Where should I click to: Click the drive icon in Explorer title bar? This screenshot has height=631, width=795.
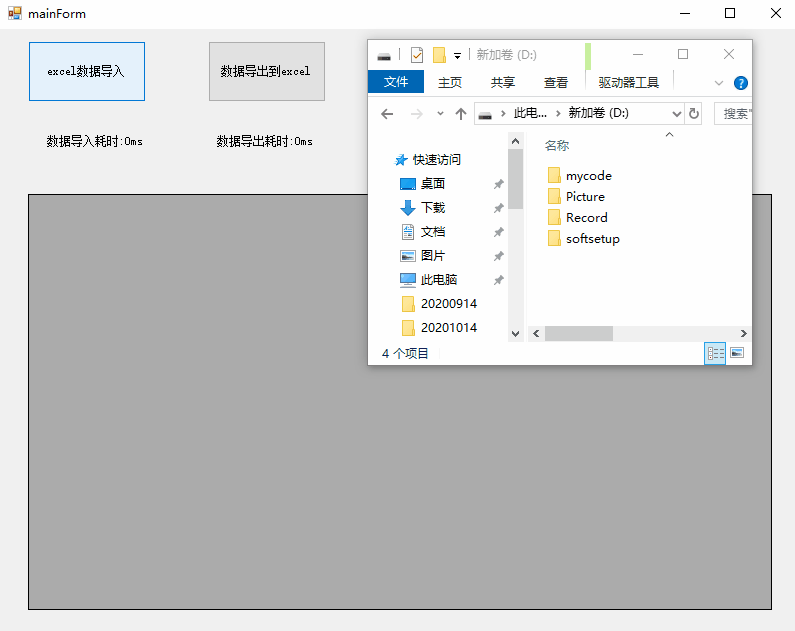point(384,56)
